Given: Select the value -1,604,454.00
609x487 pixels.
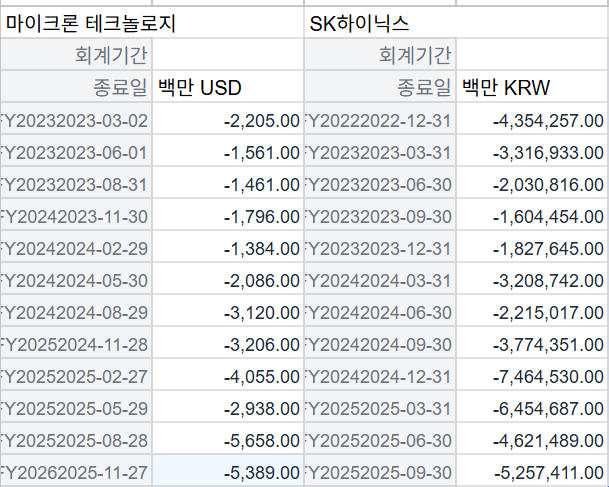Looking at the screenshot, I should tap(532, 215).
